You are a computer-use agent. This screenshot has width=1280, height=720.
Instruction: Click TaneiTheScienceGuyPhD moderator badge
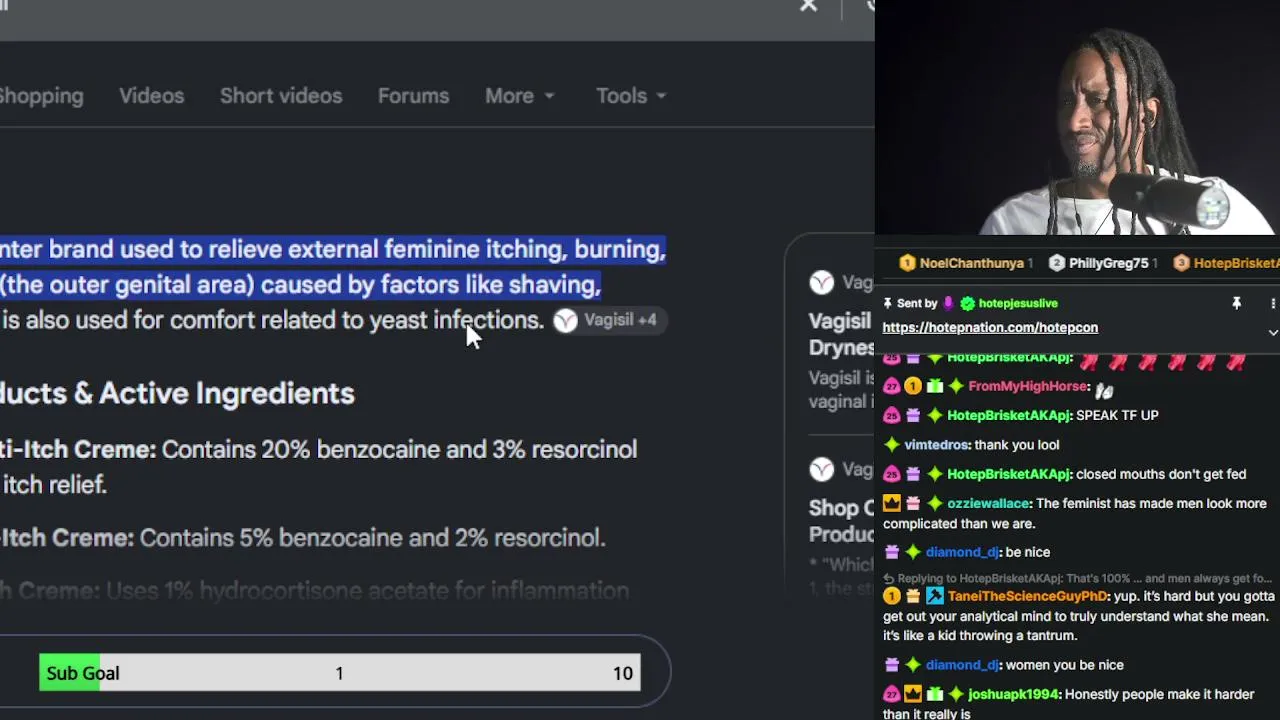click(x=934, y=596)
